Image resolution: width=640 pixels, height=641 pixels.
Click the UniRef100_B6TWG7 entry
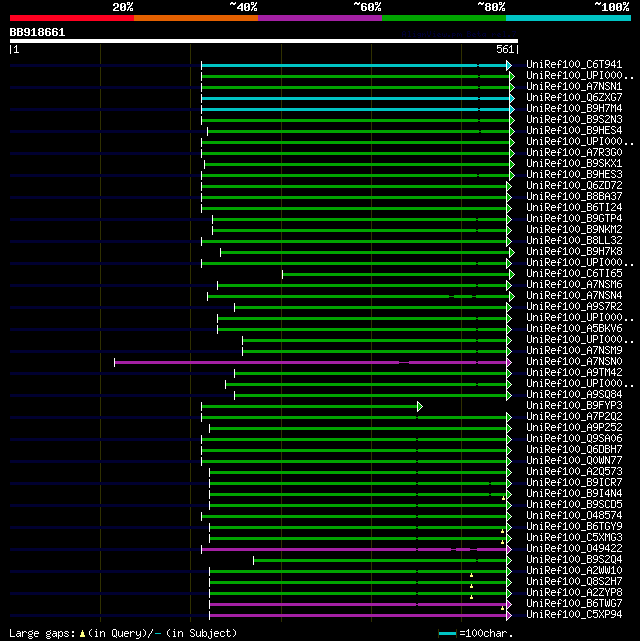[574, 604]
